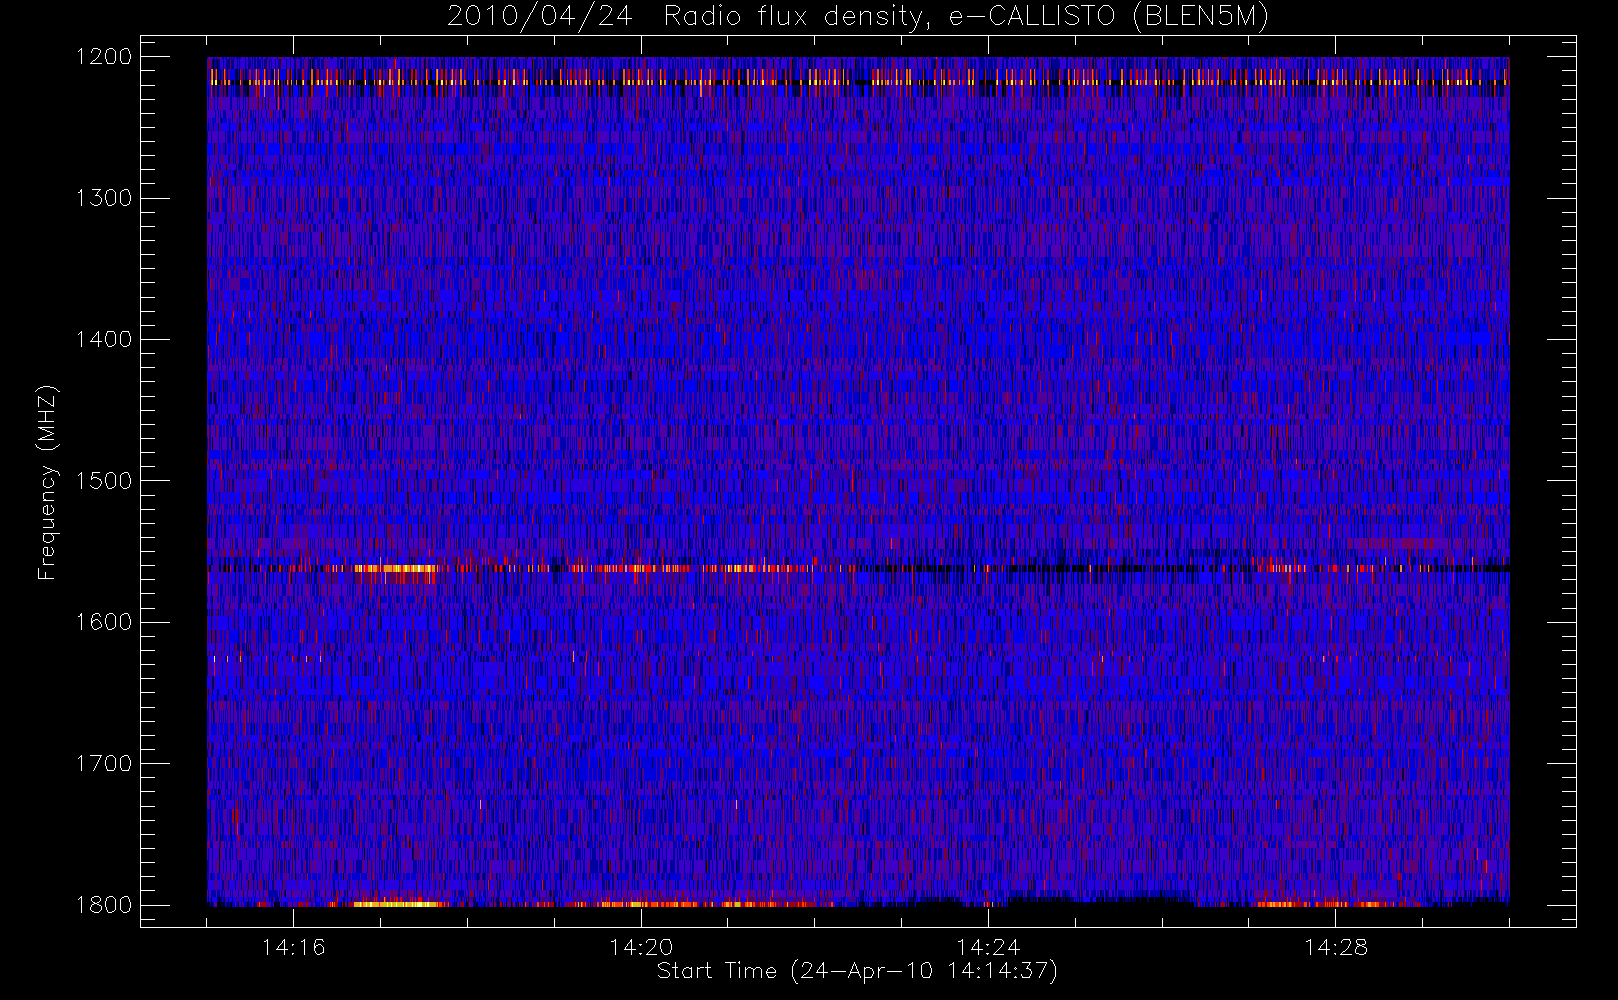This screenshot has height=1000, width=1618.
Task: Select the 1800 frequency axis label
Action: (104, 905)
